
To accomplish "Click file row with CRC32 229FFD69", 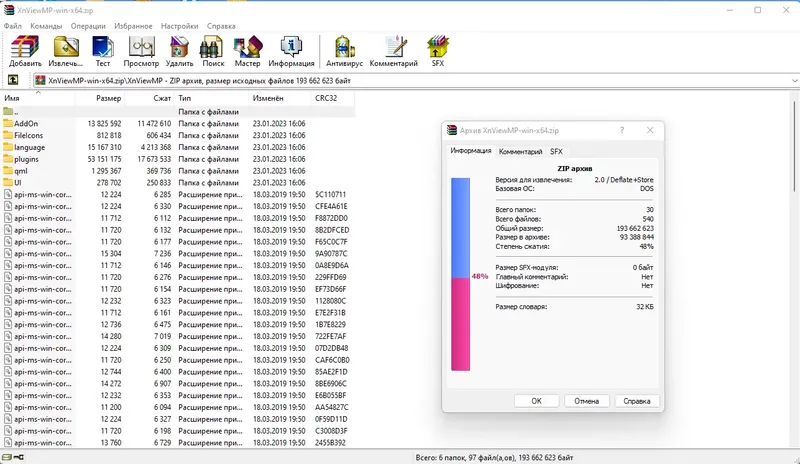I will pyautogui.click(x=178, y=277).
